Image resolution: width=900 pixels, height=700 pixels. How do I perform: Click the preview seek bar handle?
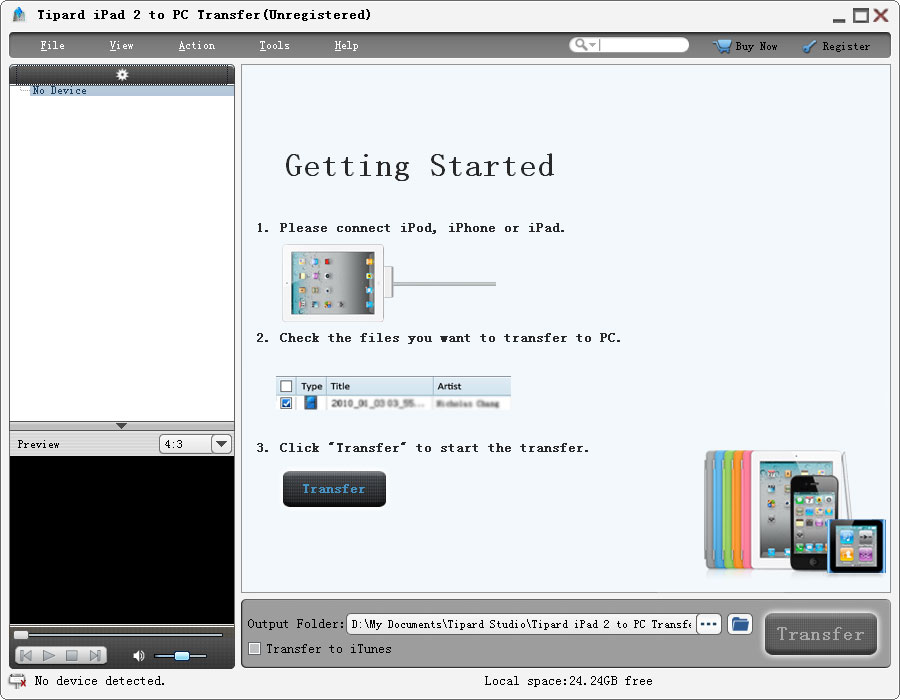(21, 635)
